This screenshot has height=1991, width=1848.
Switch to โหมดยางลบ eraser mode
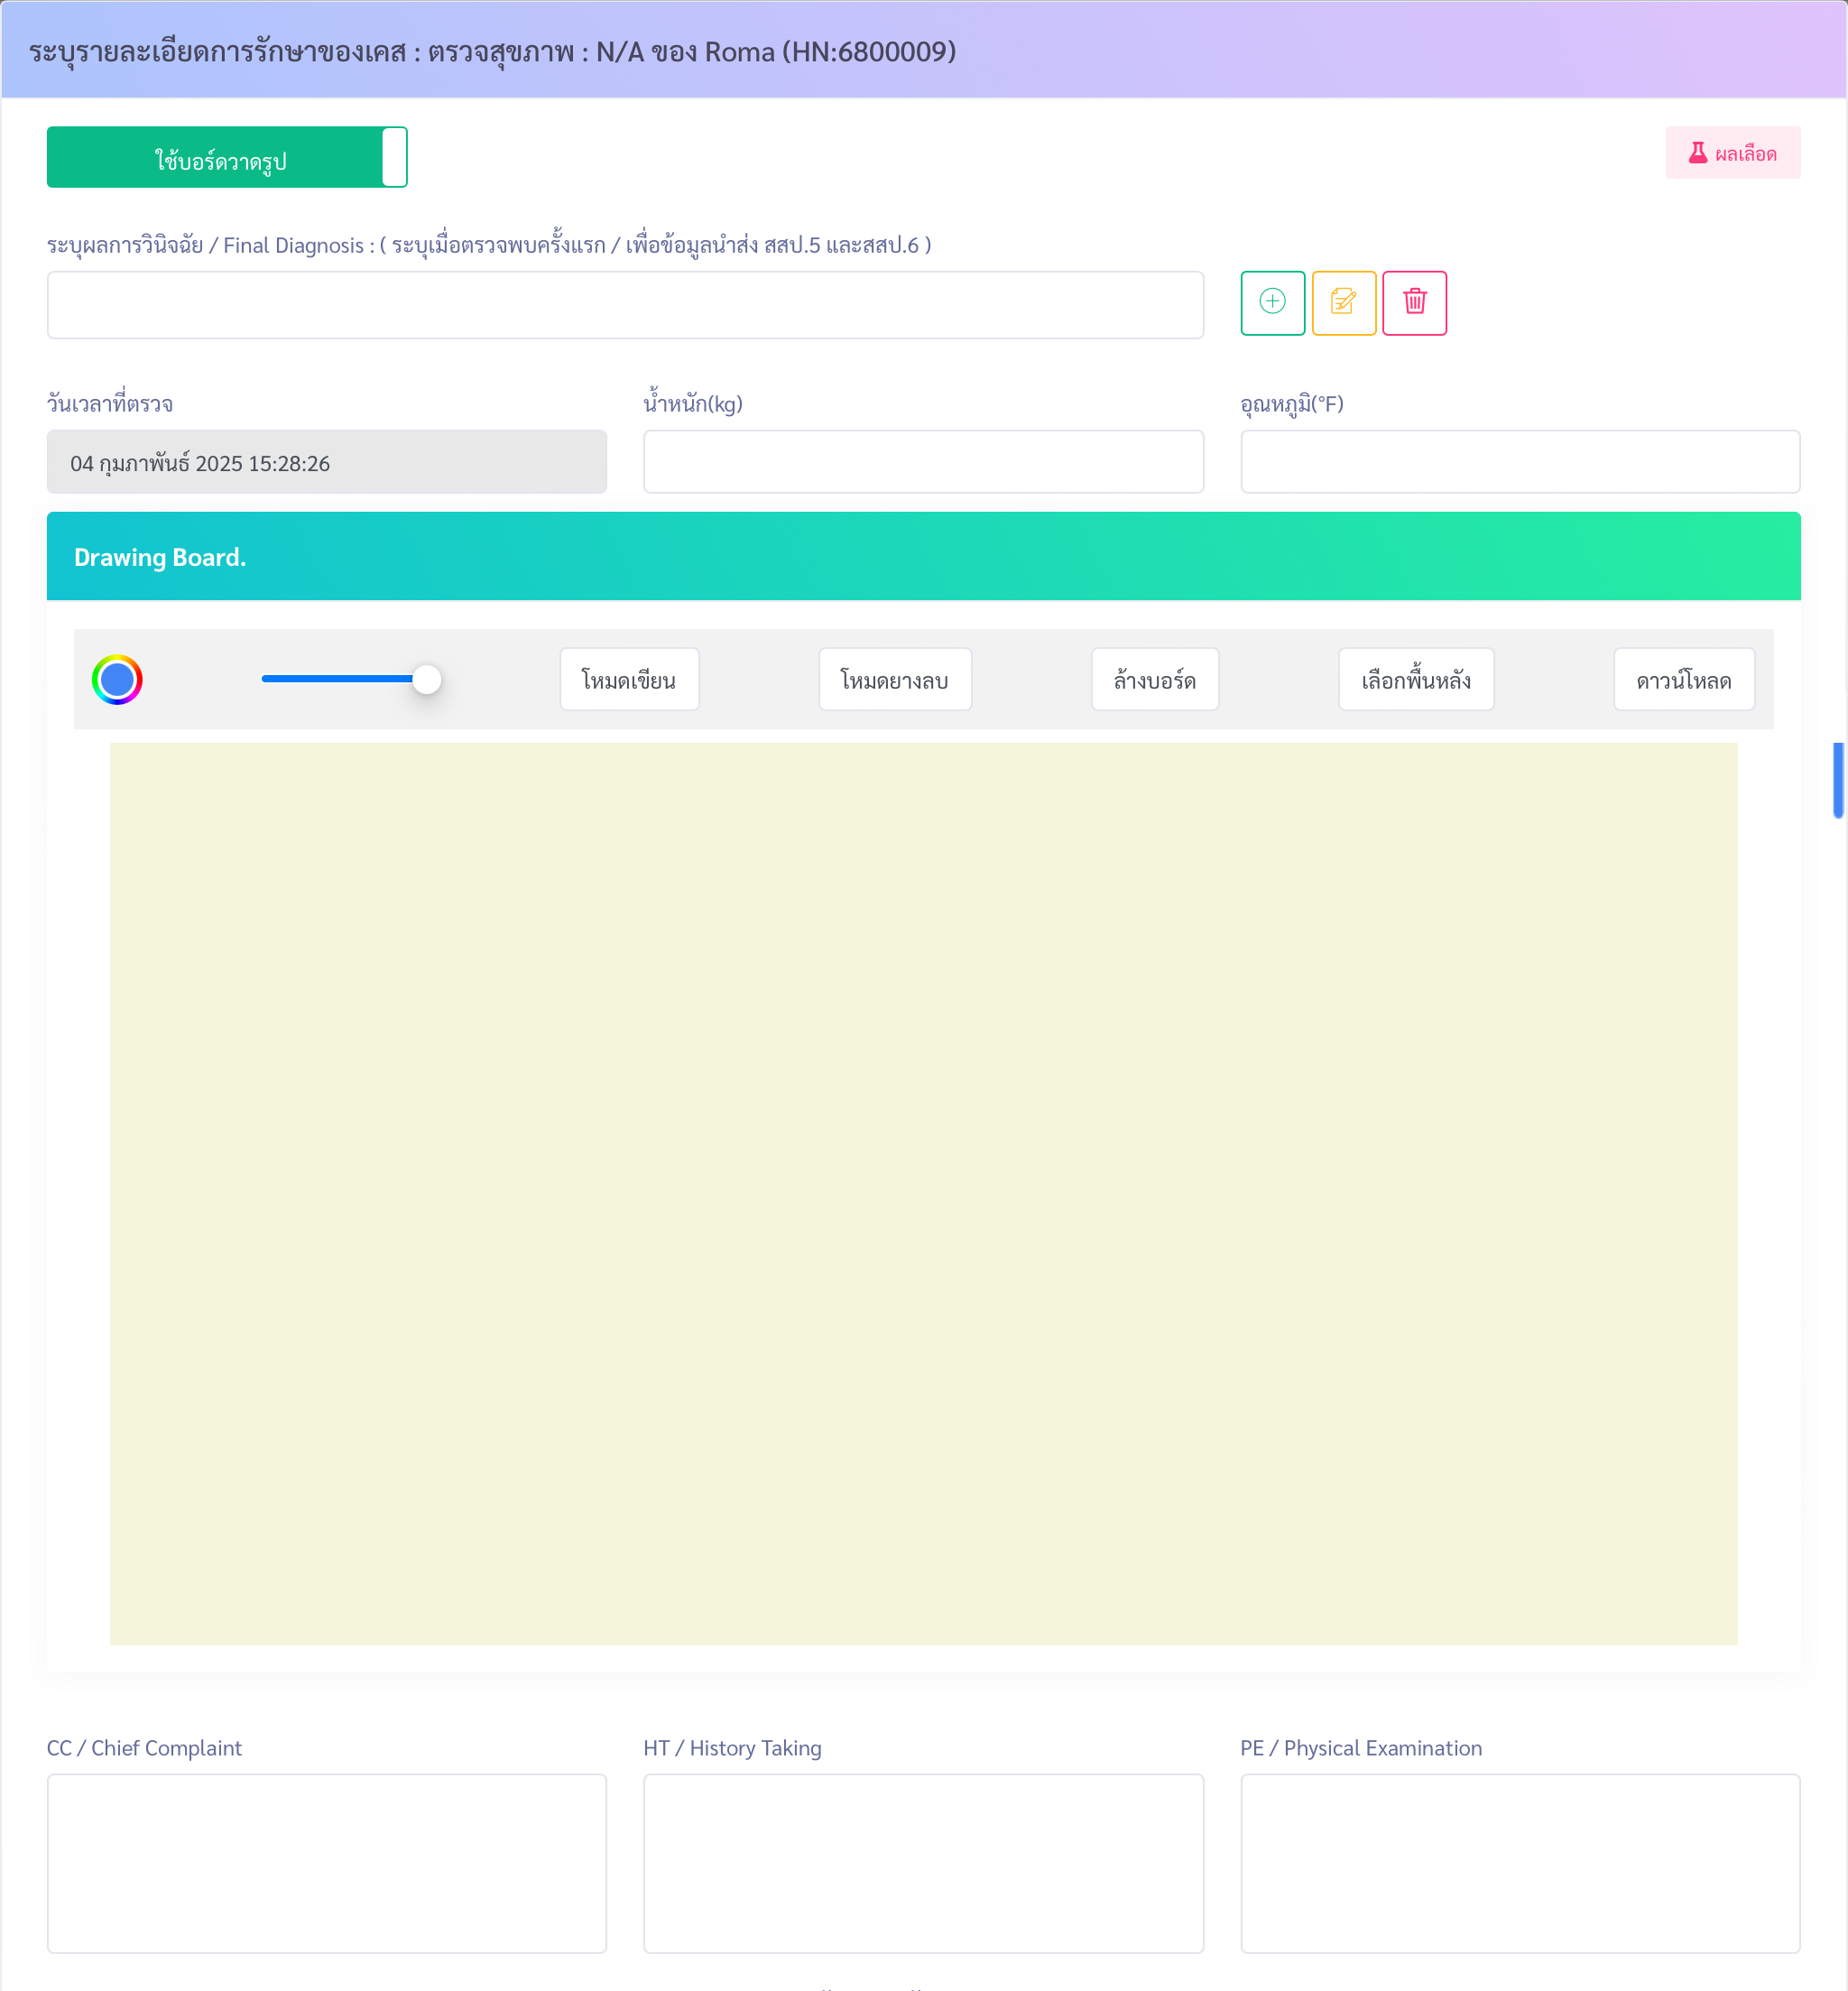894,680
